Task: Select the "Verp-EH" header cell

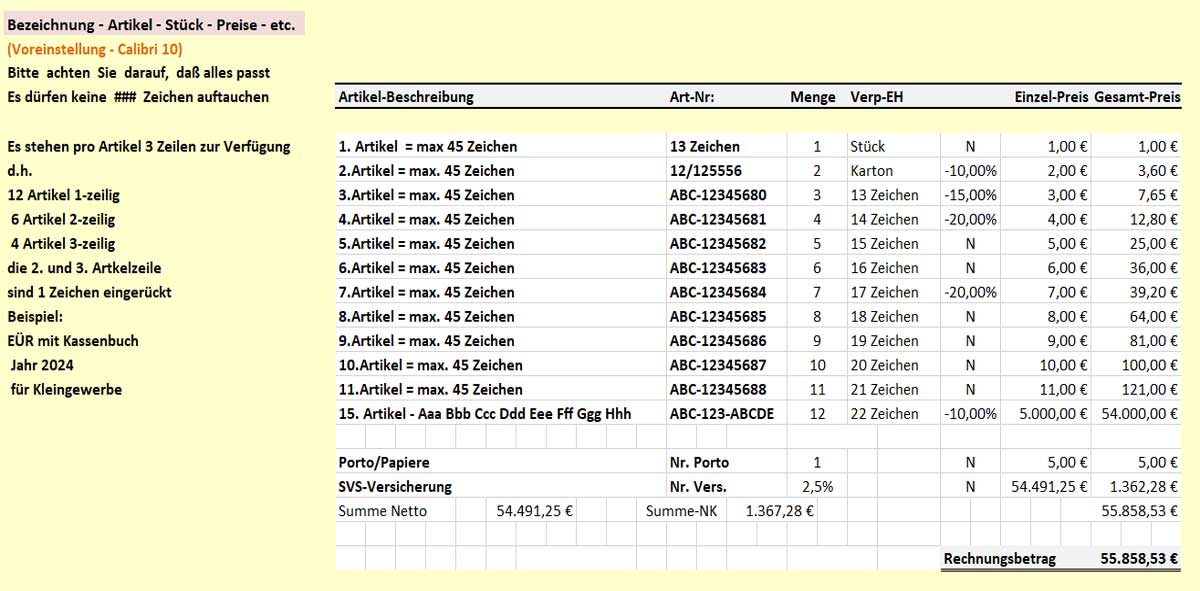Action: tap(877, 97)
